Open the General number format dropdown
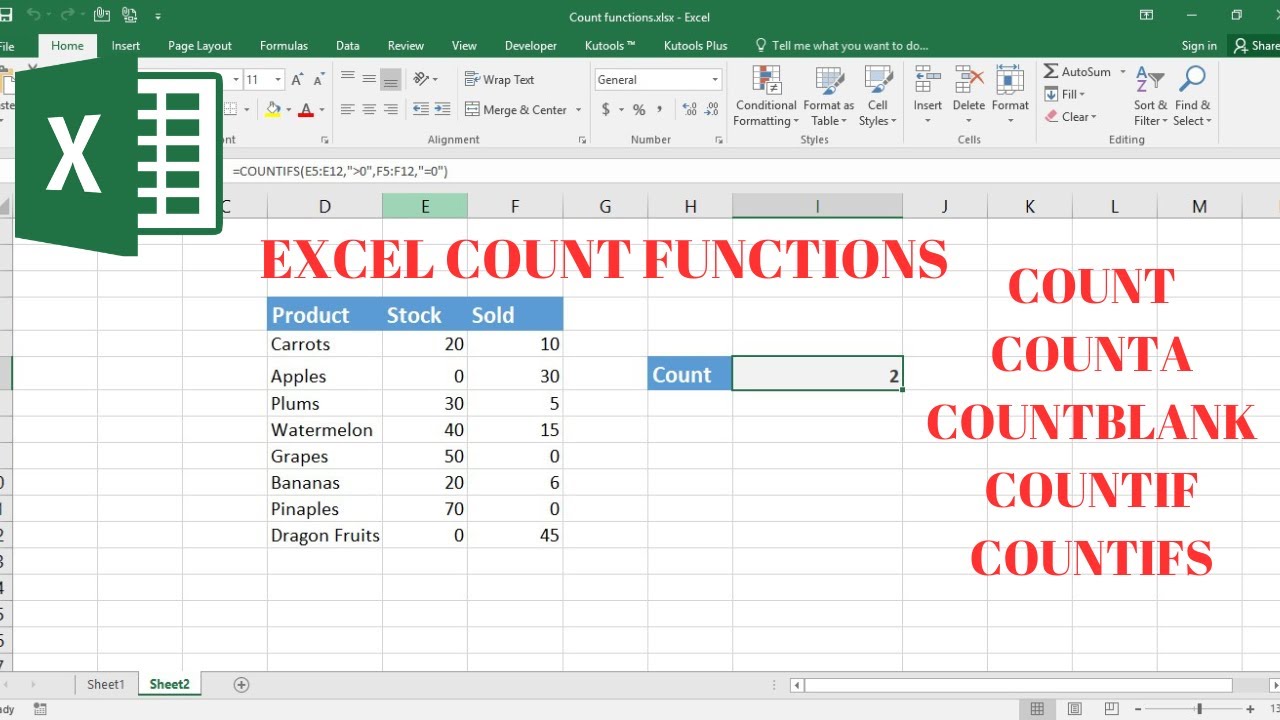 click(715, 80)
